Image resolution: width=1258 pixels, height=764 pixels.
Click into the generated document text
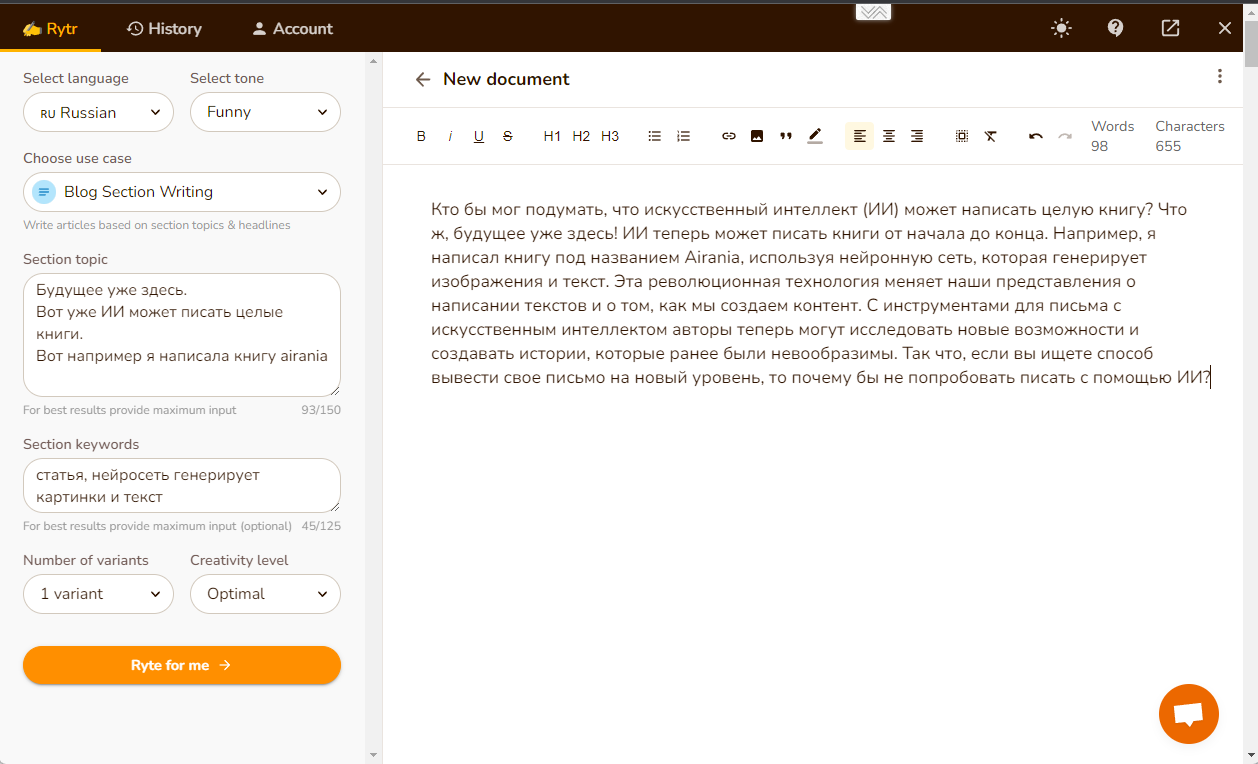[820, 293]
